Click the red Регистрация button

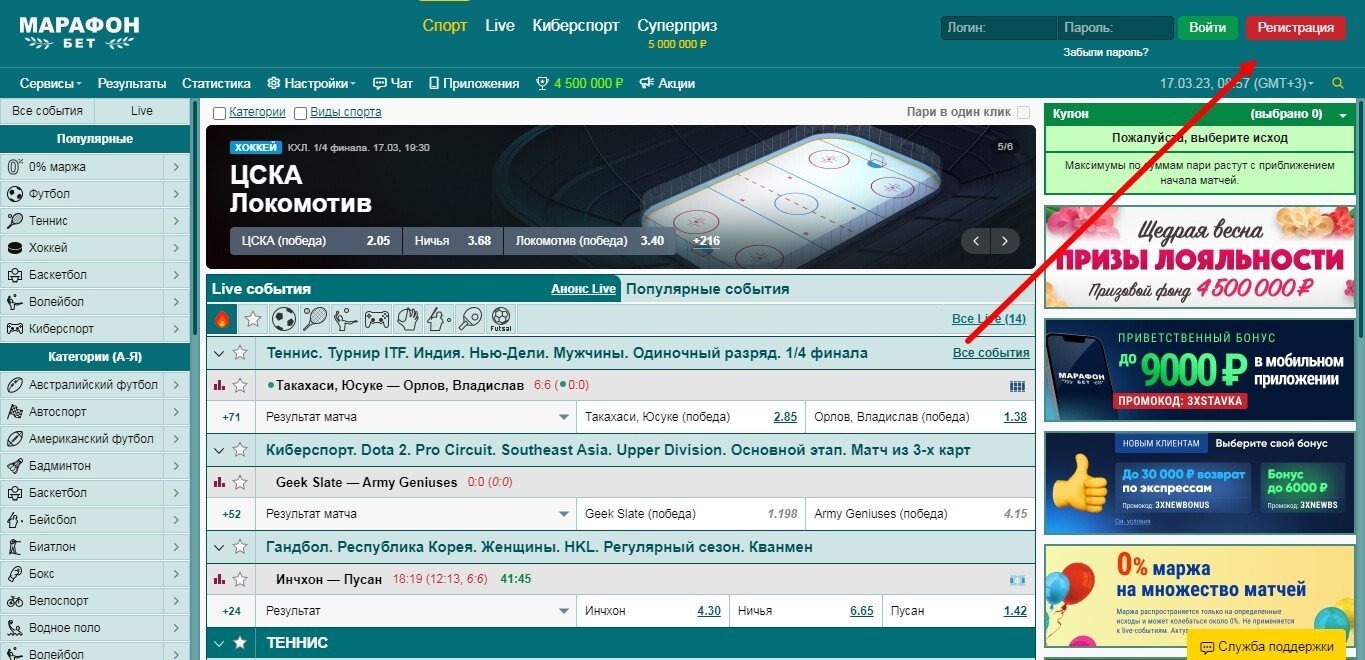tap(1295, 28)
